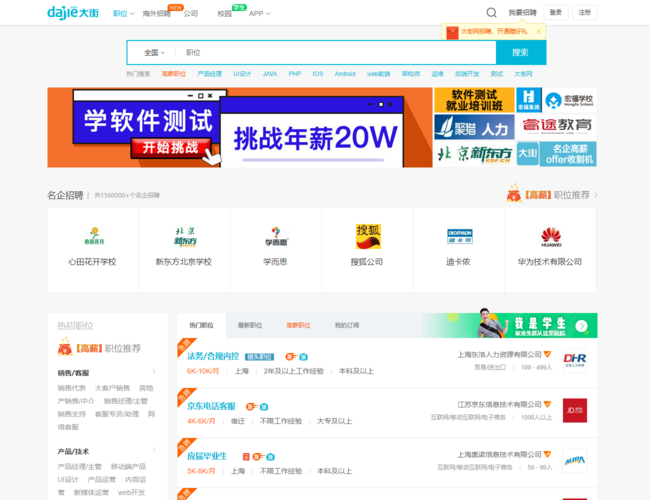
Task: Click verified badge next to 上海东浩人力资源有限公司
Action: pyautogui.click(x=548, y=354)
